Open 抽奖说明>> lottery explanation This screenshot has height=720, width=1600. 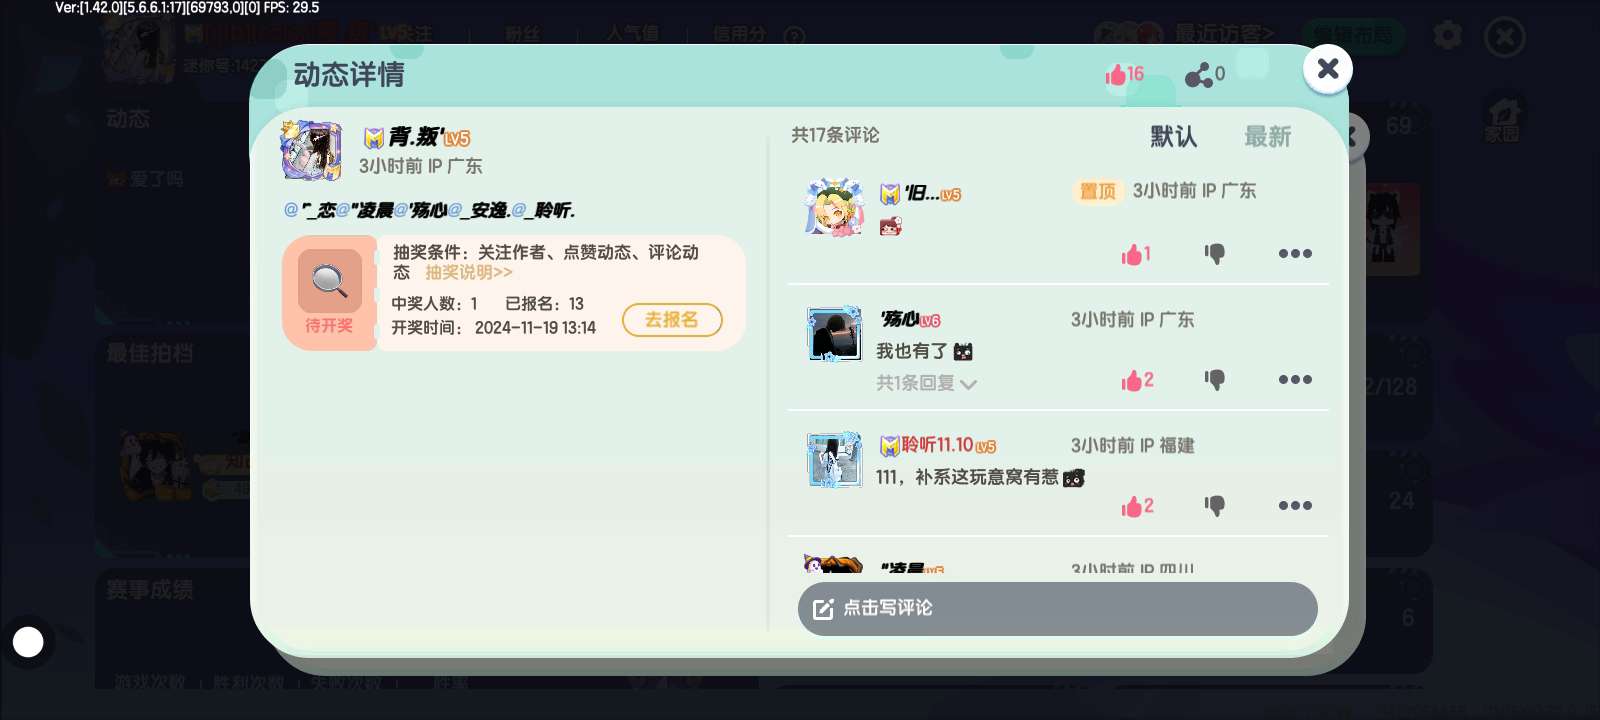(x=469, y=272)
